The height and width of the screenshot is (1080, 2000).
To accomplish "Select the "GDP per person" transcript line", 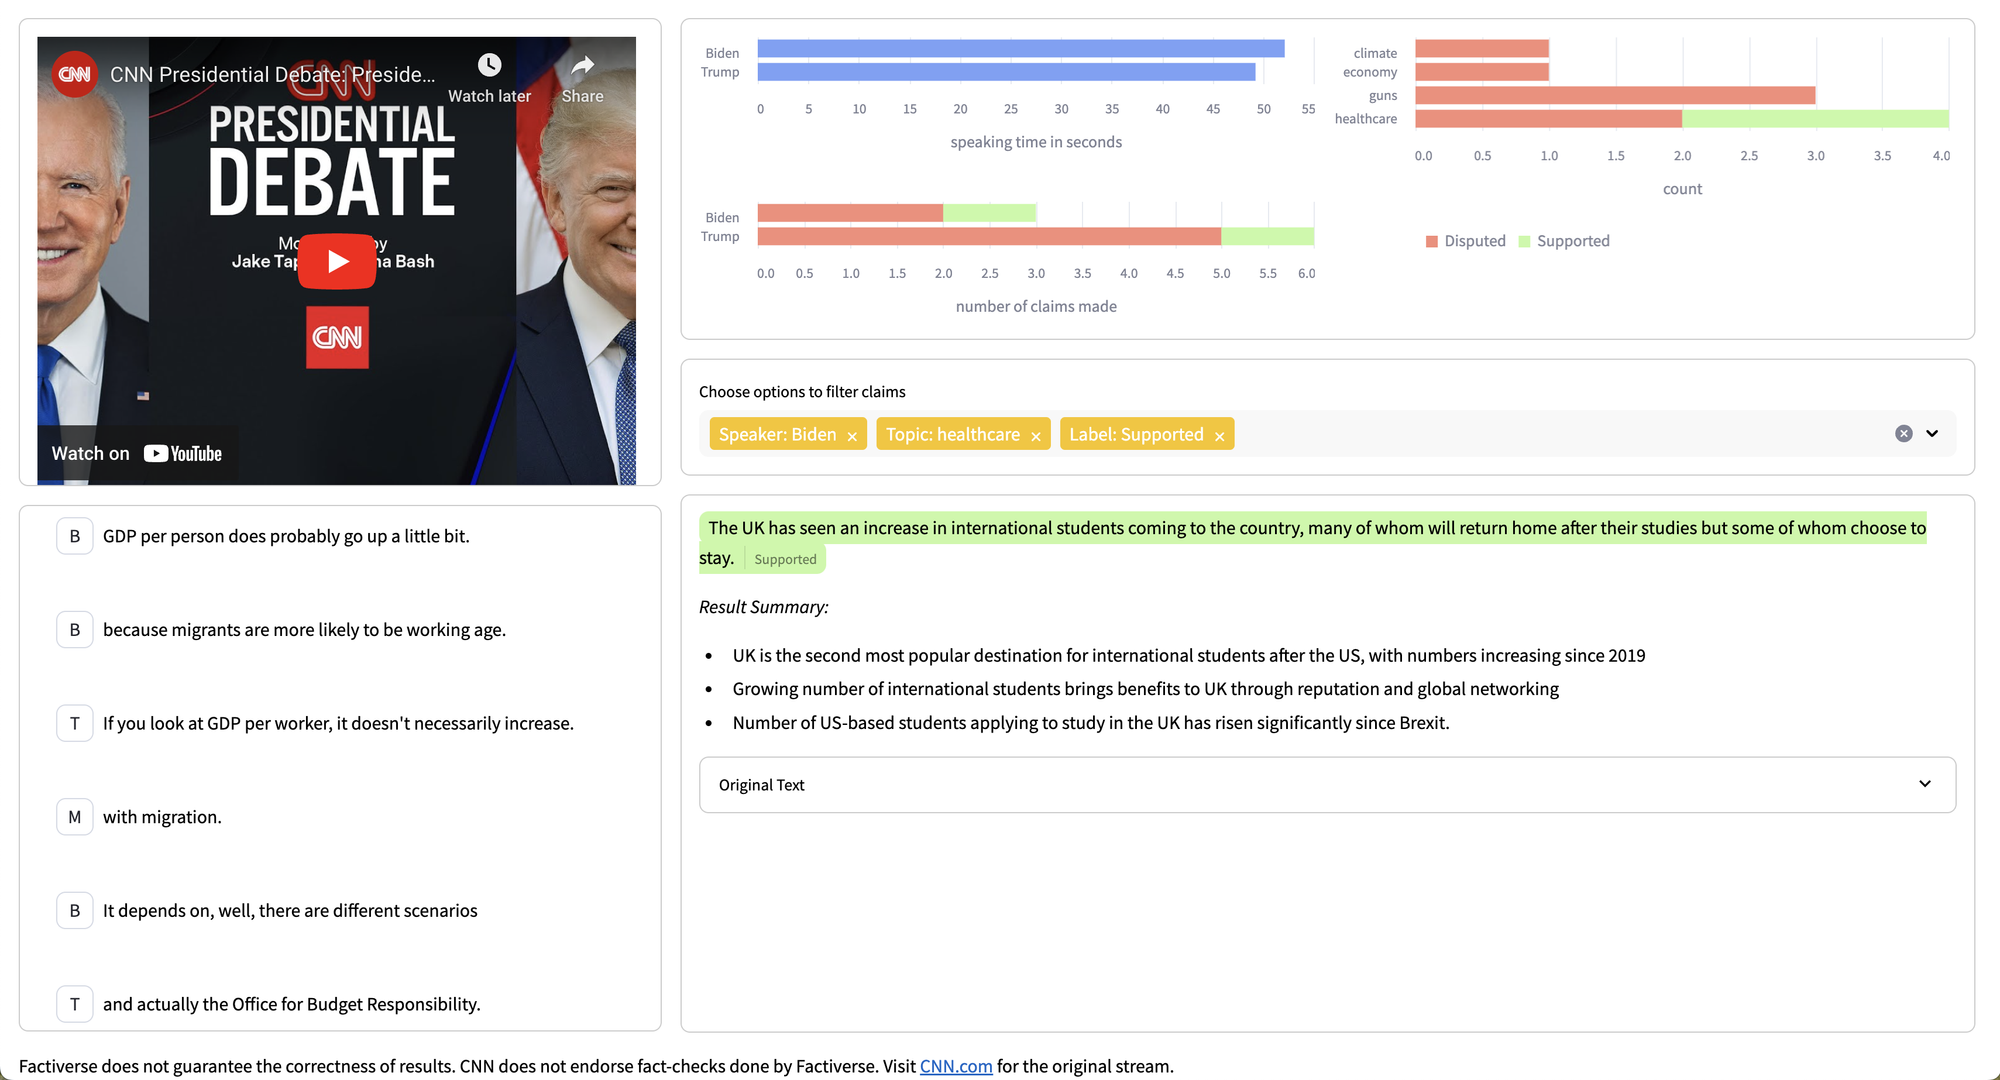I will pyautogui.click(x=286, y=536).
